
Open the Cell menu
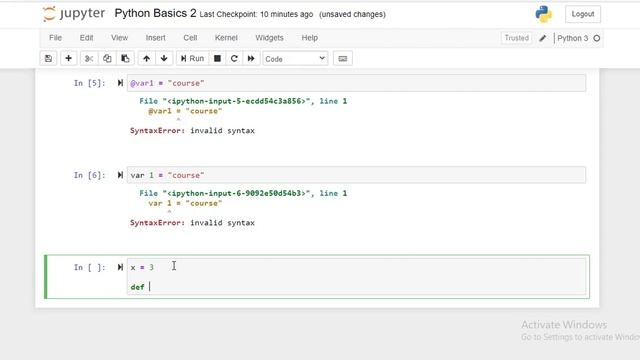coord(190,38)
